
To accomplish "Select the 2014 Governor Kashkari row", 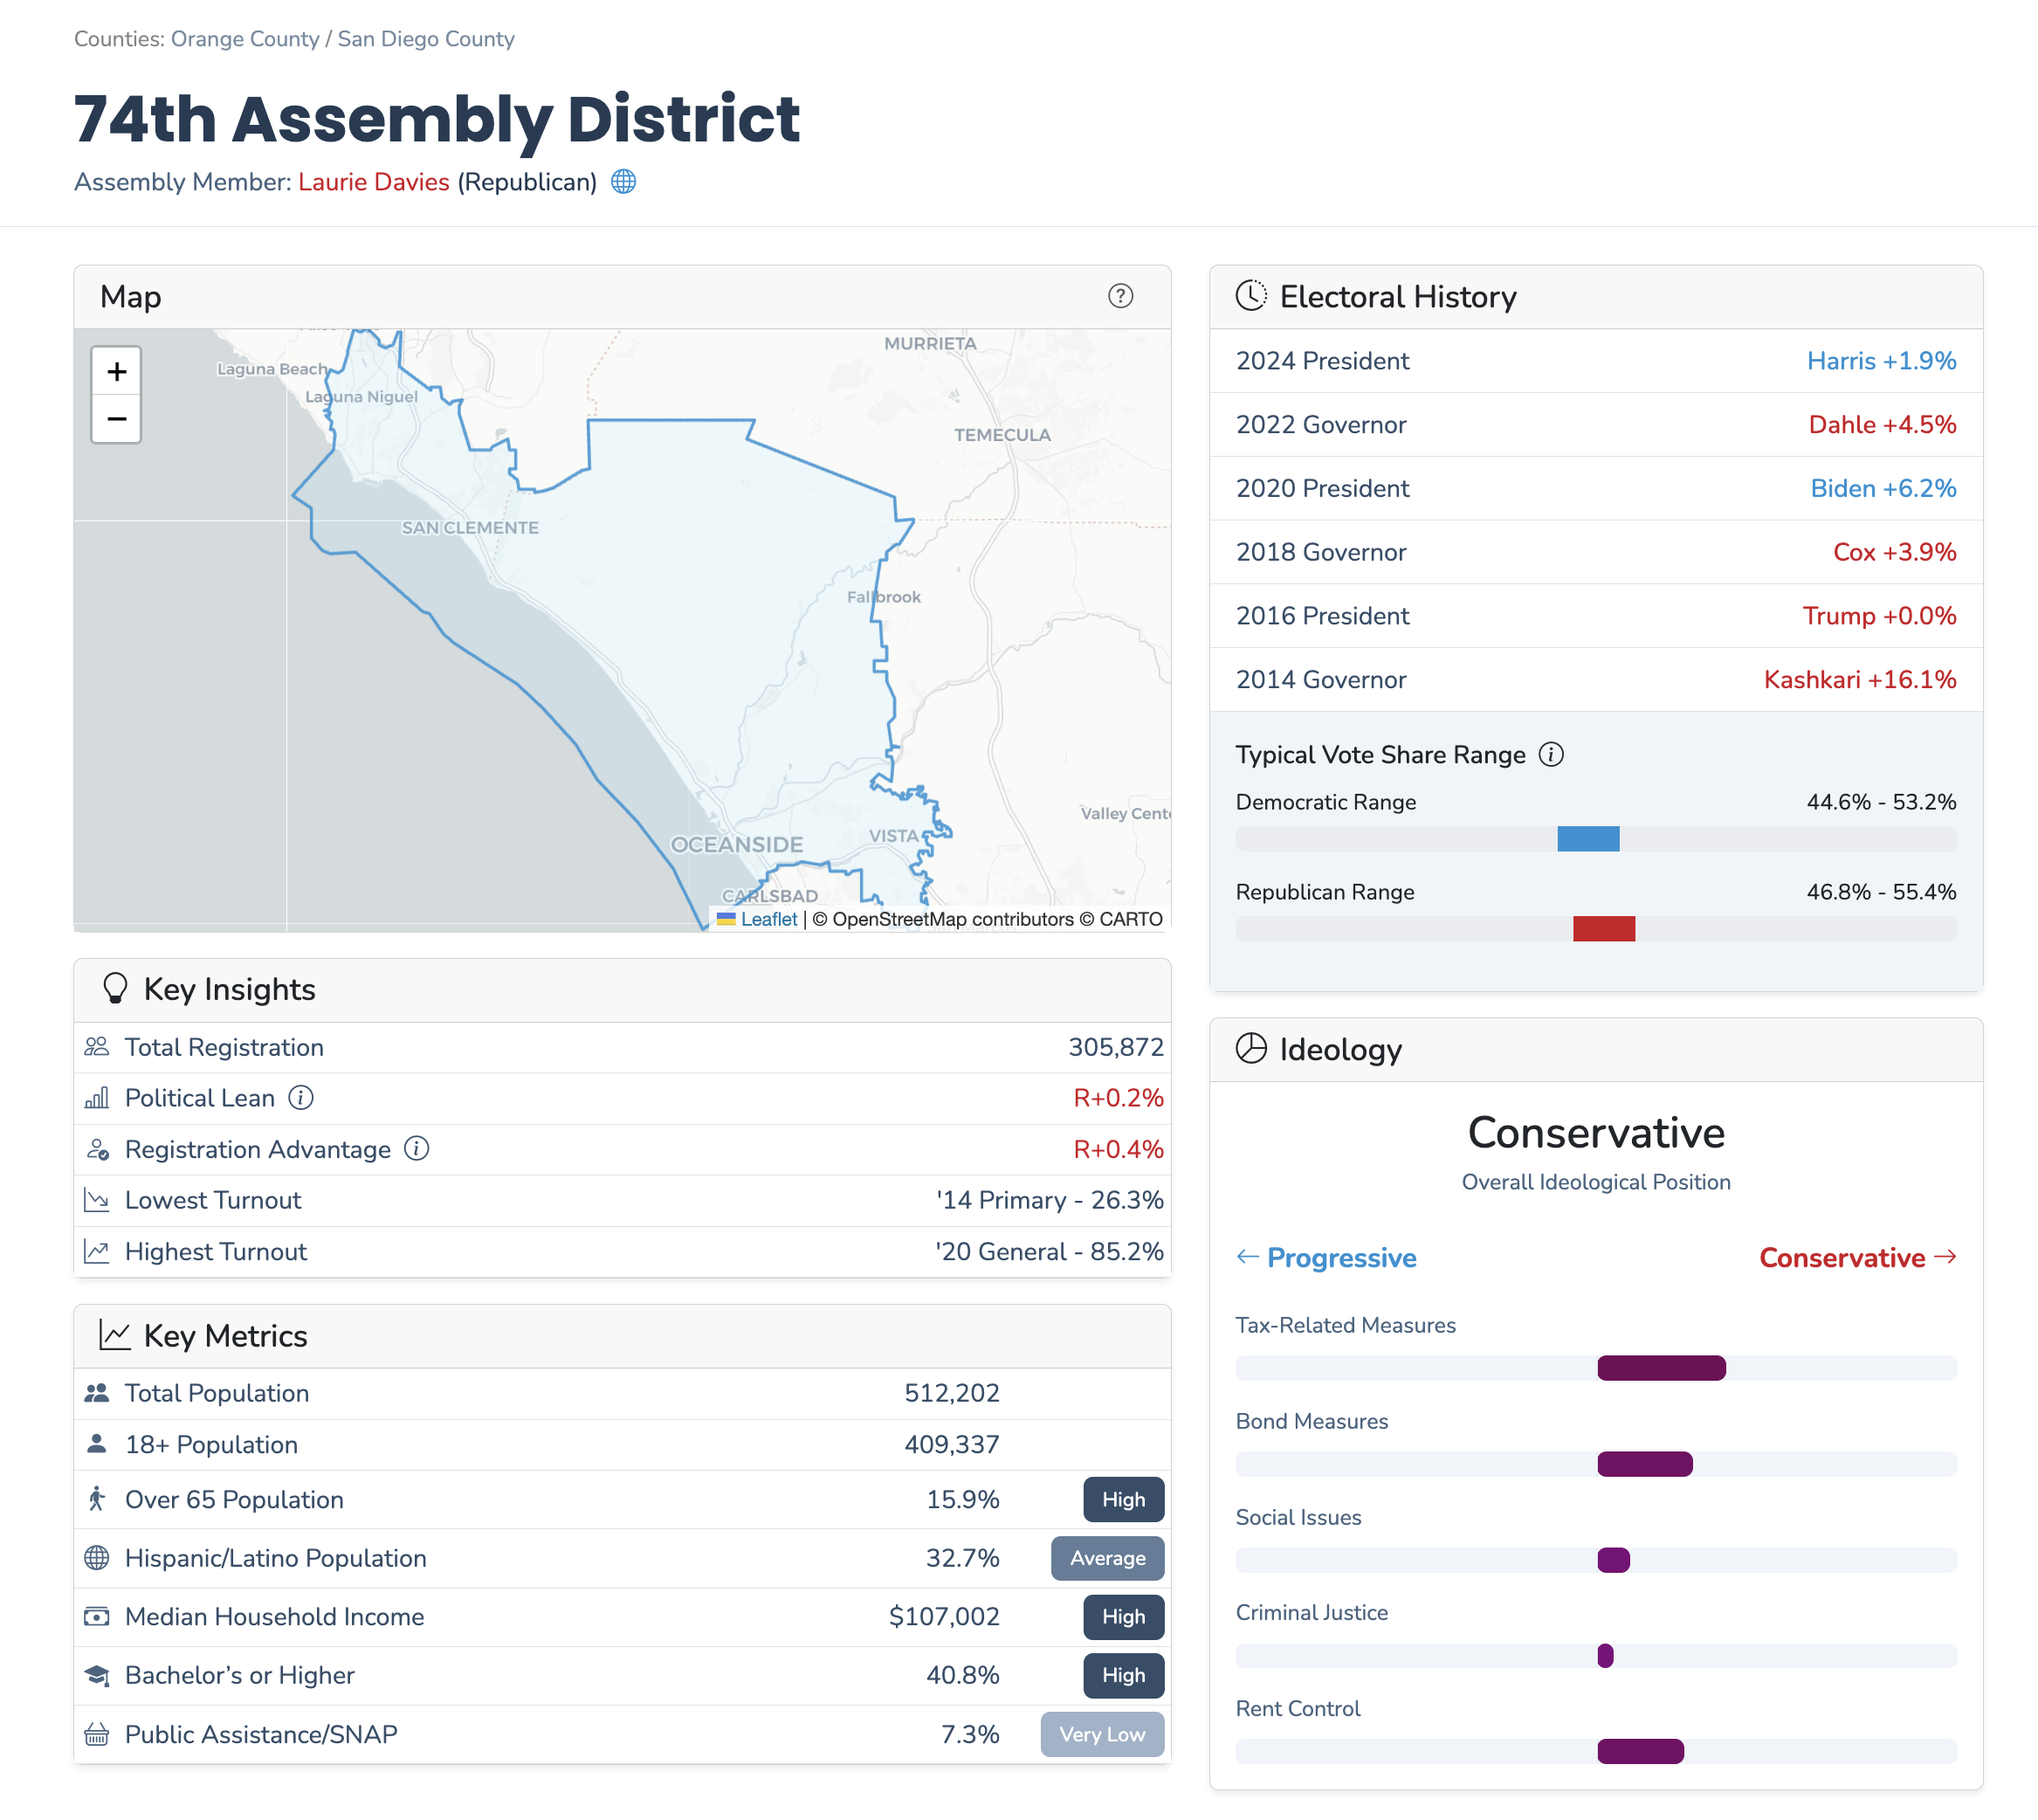I will [1595, 680].
